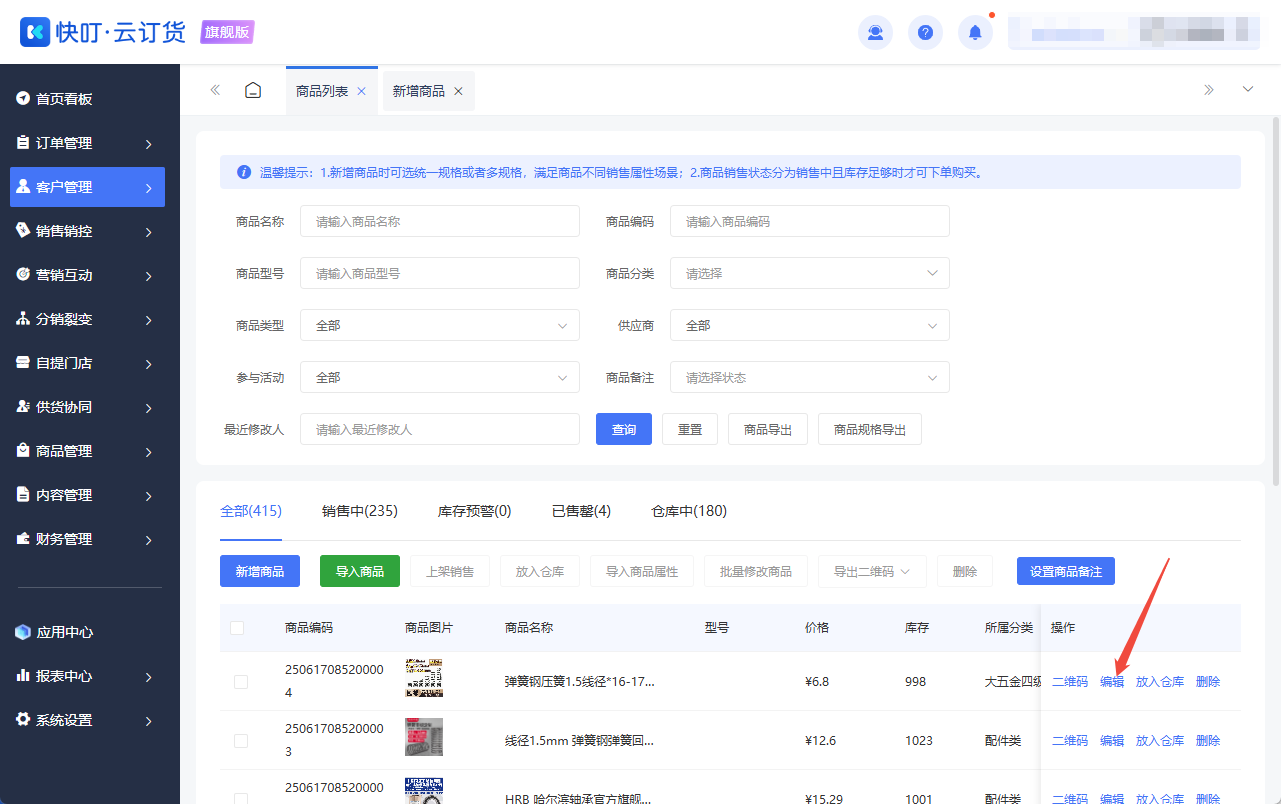Focus the 商品名称 input field
This screenshot has height=804, width=1281.
click(x=440, y=221)
